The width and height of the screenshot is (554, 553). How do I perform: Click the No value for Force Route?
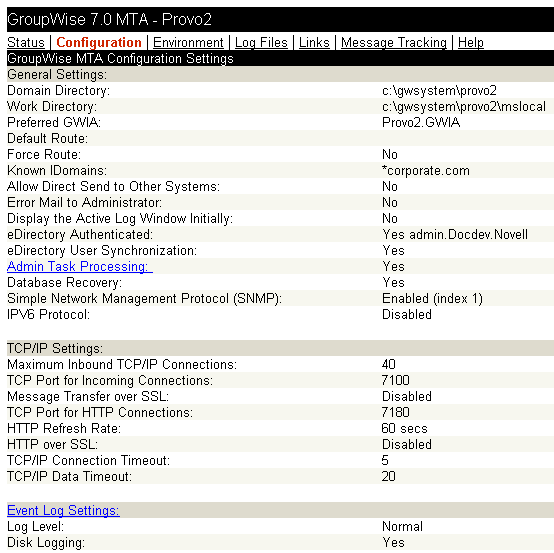coord(390,154)
